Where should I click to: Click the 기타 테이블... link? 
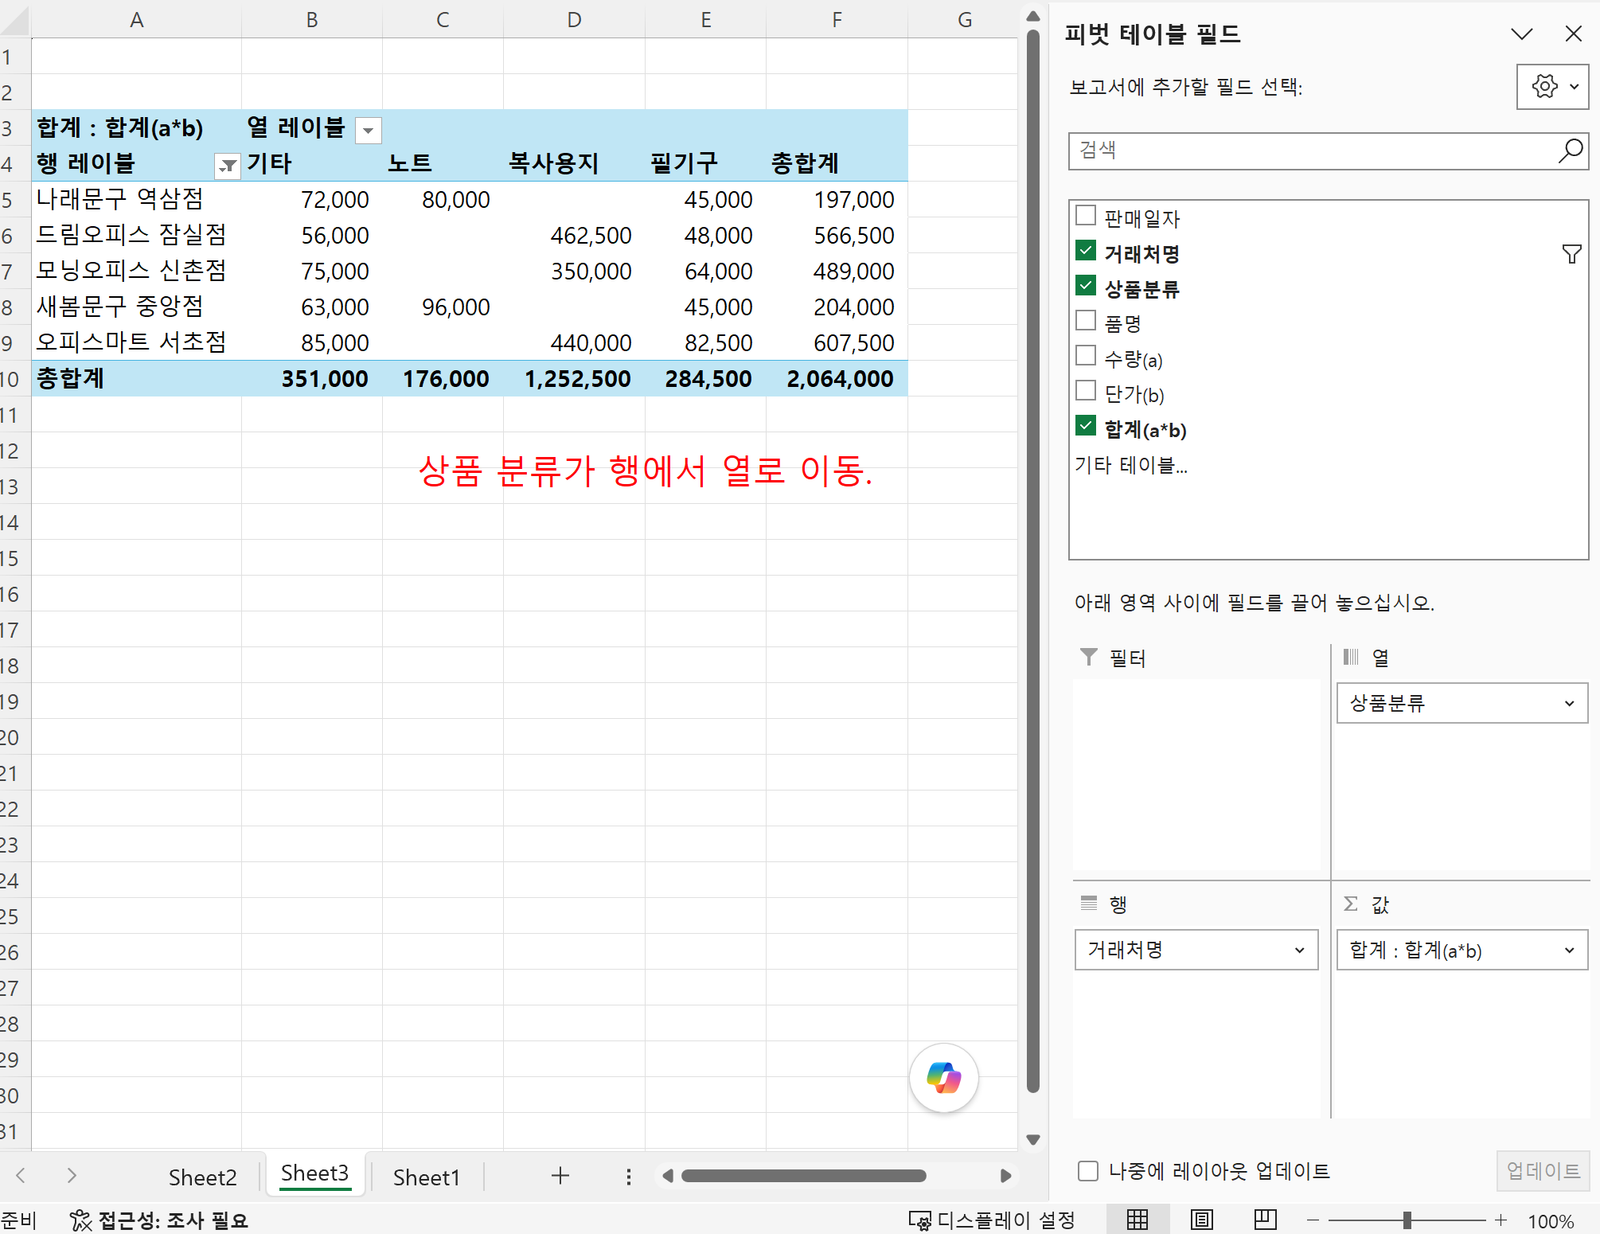tap(1131, 465)
